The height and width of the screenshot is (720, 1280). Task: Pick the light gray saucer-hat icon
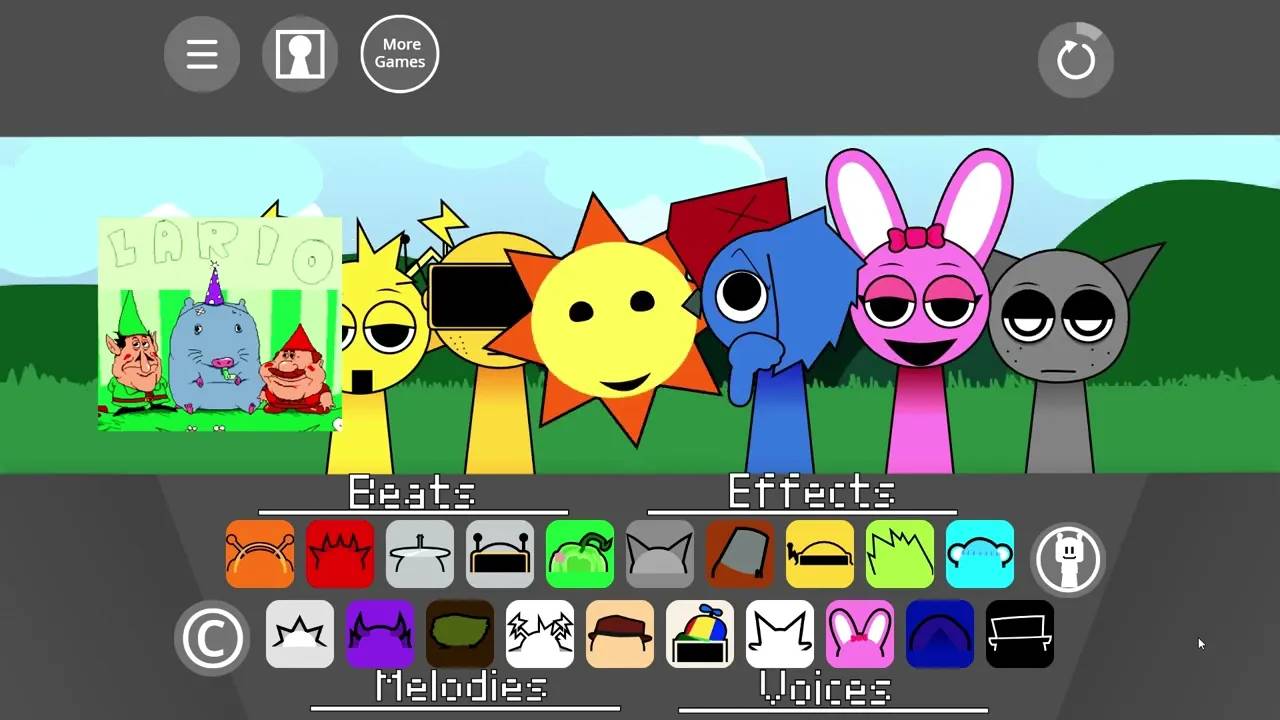coord(420,554)
